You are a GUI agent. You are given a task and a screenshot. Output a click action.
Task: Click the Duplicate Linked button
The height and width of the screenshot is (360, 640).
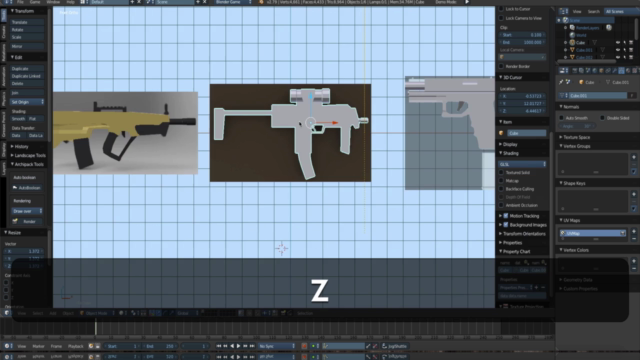pyautogui.click(x=27, y=76)
